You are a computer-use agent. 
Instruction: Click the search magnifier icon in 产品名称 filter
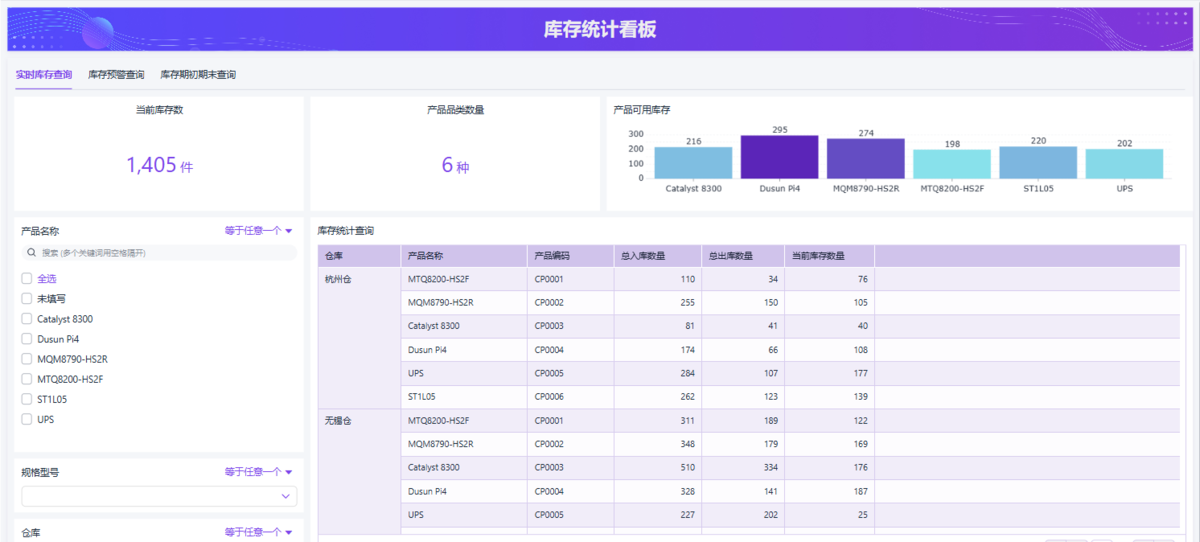[31, 253]
